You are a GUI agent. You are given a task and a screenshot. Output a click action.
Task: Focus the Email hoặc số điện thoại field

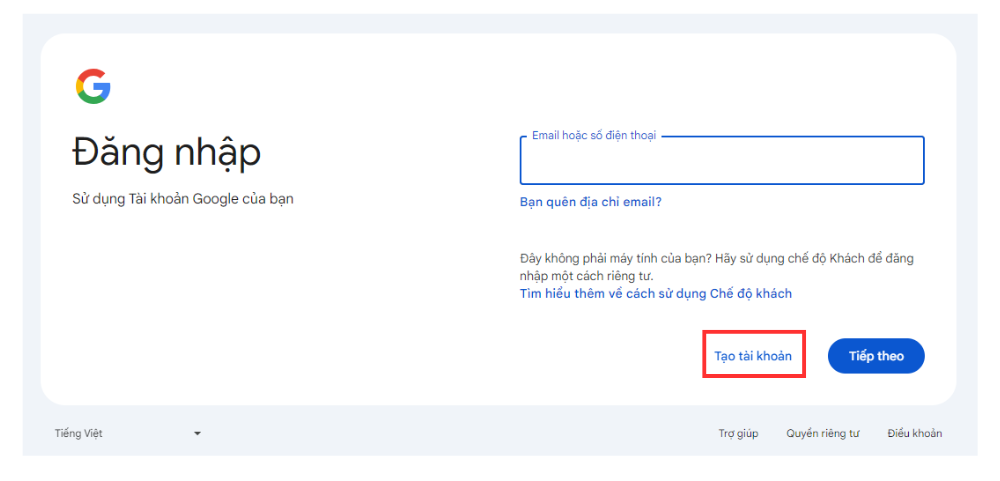[722, 161]
